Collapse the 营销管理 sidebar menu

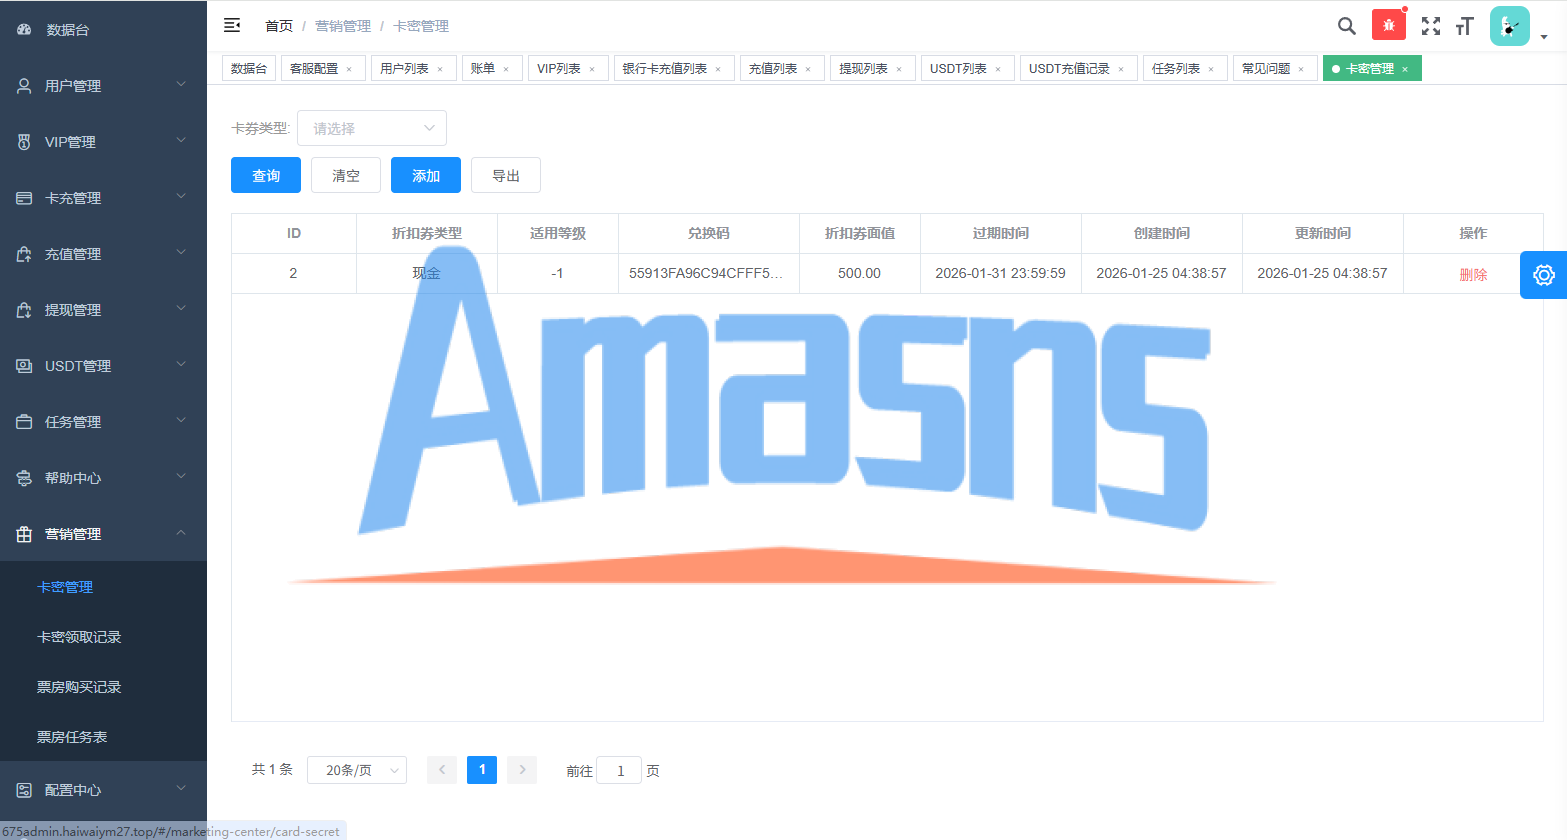click(x=103, y=534)
